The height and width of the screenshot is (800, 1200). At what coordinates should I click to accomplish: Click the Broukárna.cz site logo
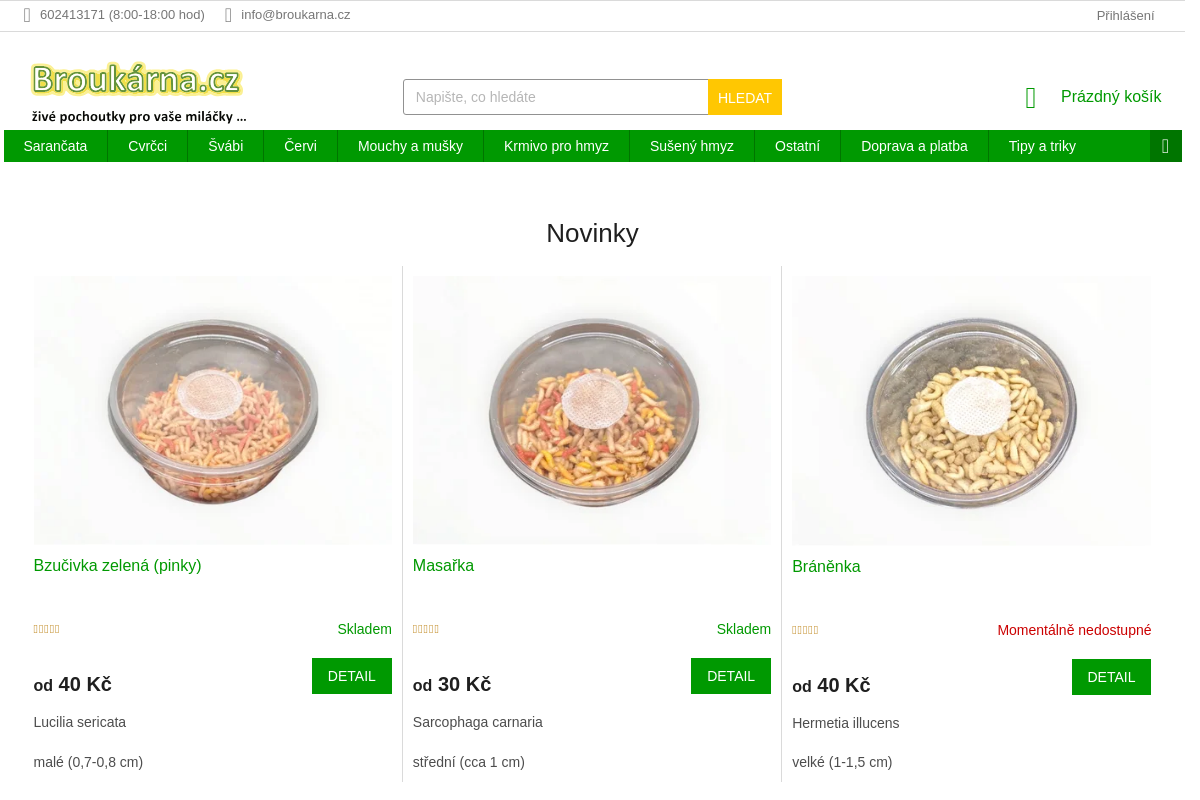(138, 92)
